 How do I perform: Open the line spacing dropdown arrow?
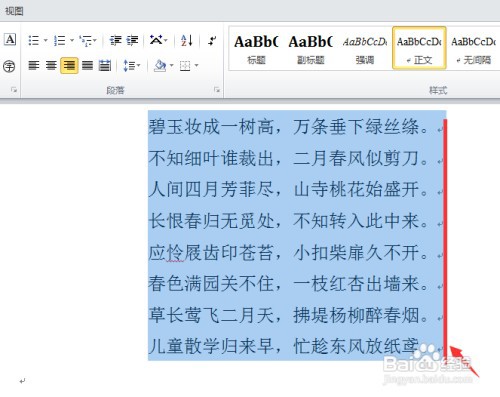139,65
